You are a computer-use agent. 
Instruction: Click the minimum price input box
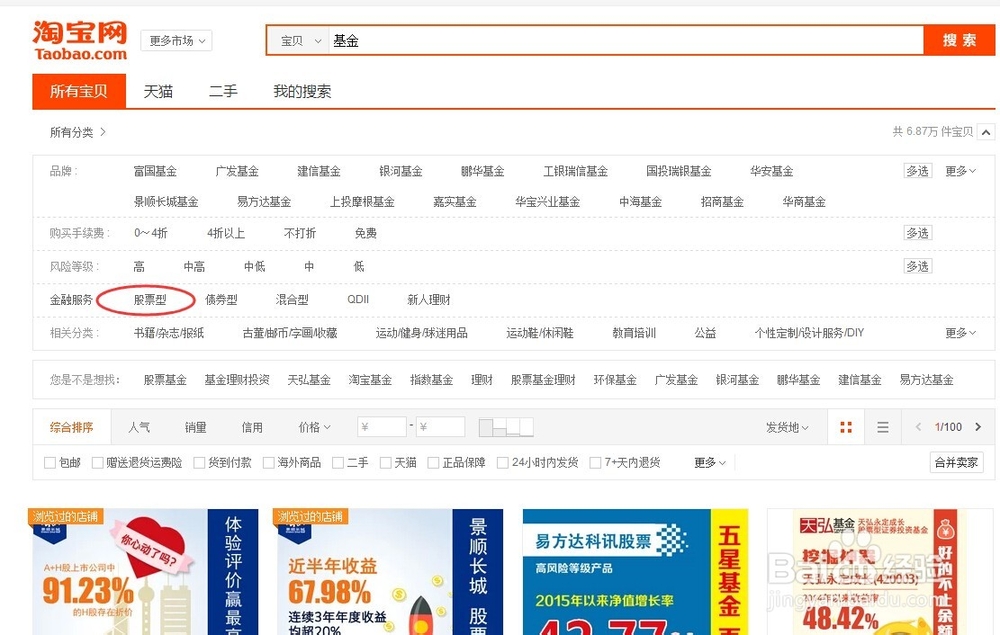click(381, 427)
